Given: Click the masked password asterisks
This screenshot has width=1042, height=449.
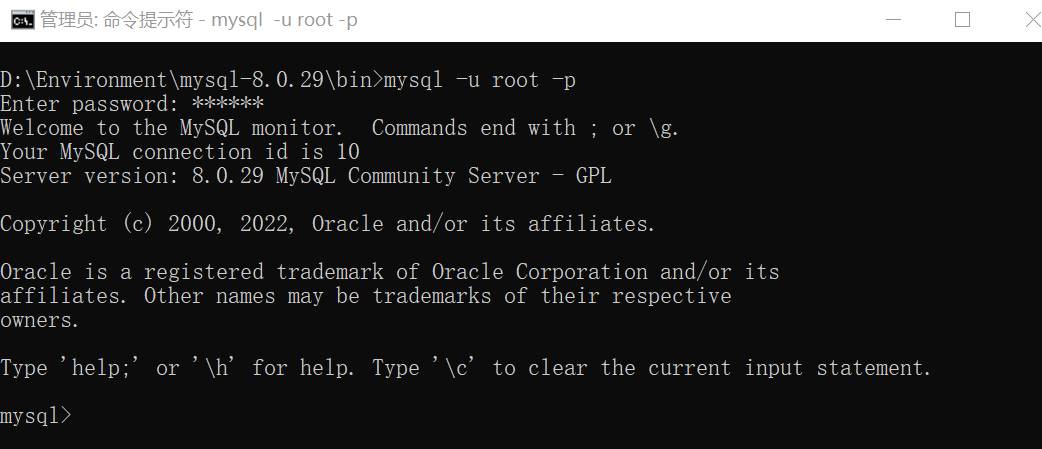Looking at the screenshot, I should tap(228, 104).
